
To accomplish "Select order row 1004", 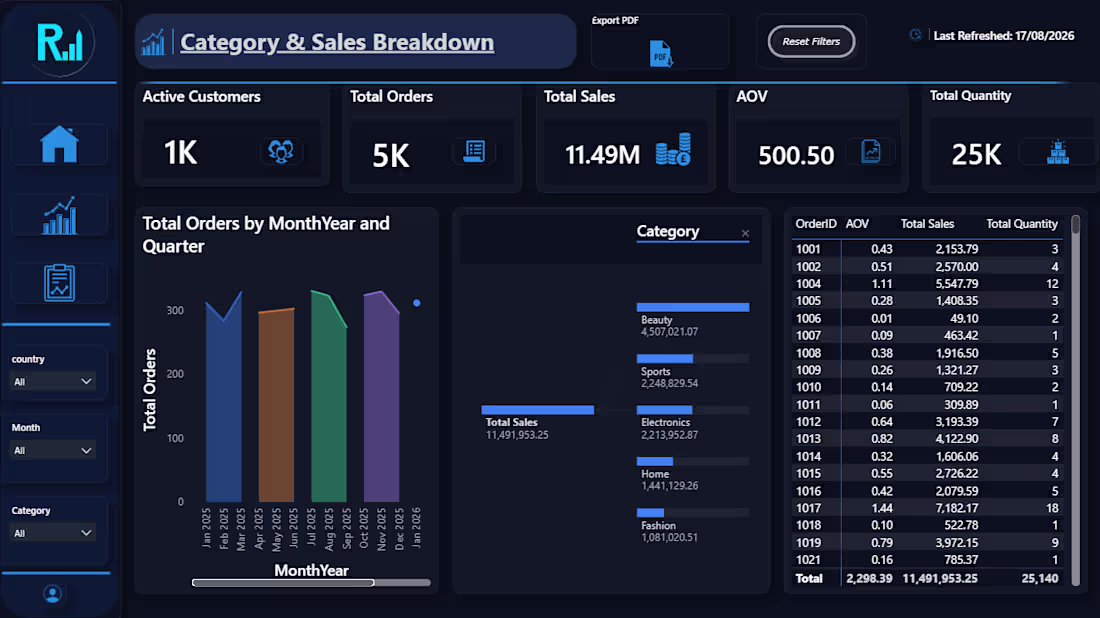I will point(927,283).
